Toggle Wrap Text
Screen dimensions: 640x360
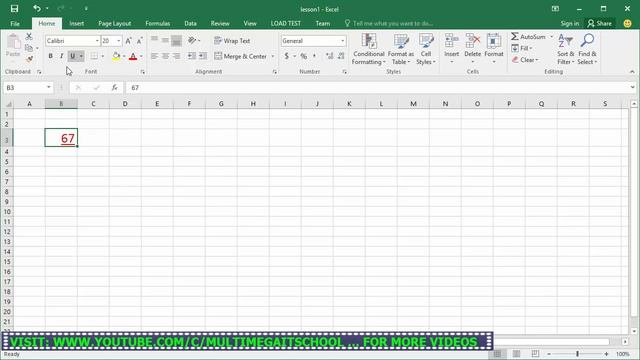click(232, 41)
